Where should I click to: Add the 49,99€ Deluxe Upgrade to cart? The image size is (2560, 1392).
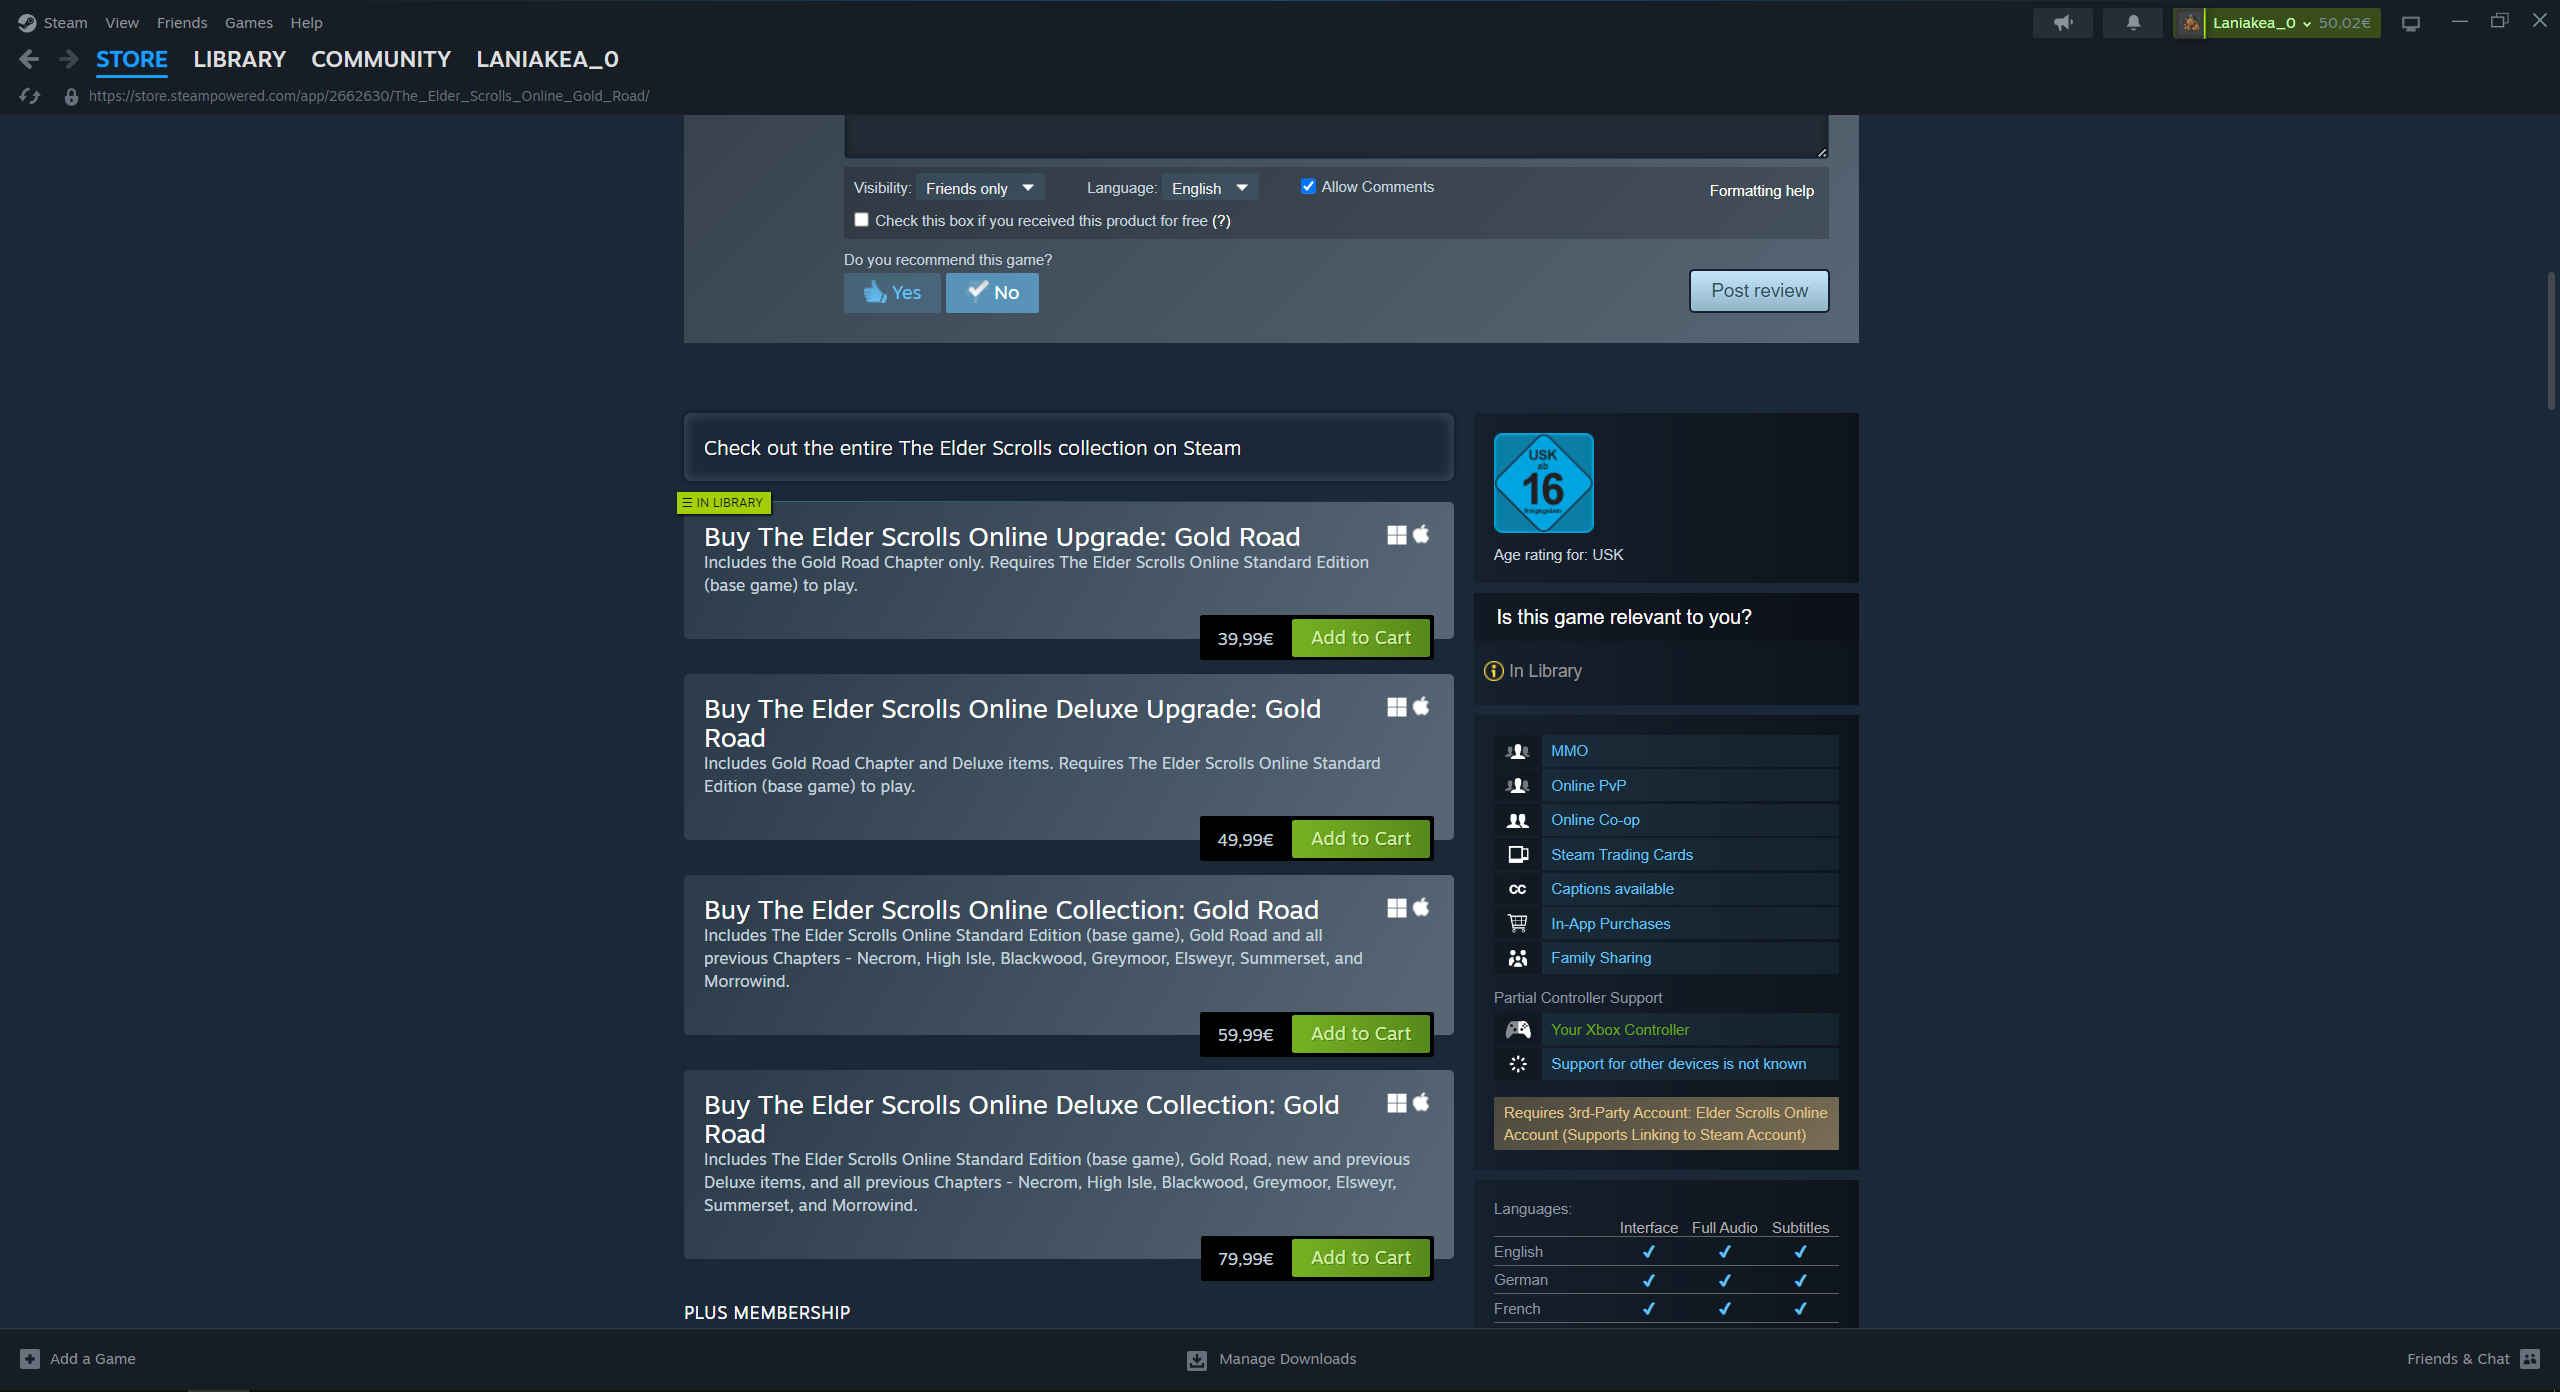pos(1361,839)
